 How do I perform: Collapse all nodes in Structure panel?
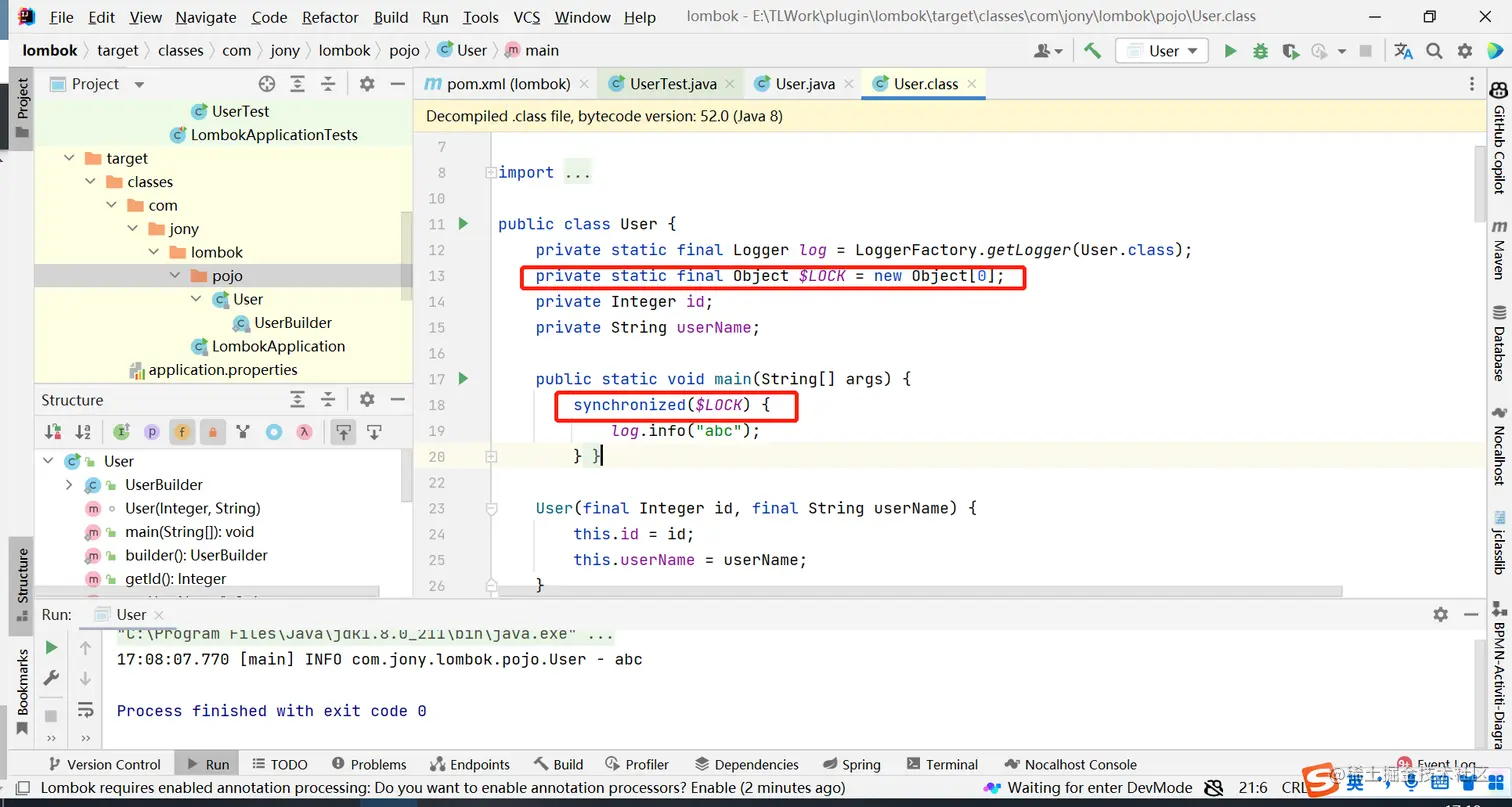pos(328,400)
